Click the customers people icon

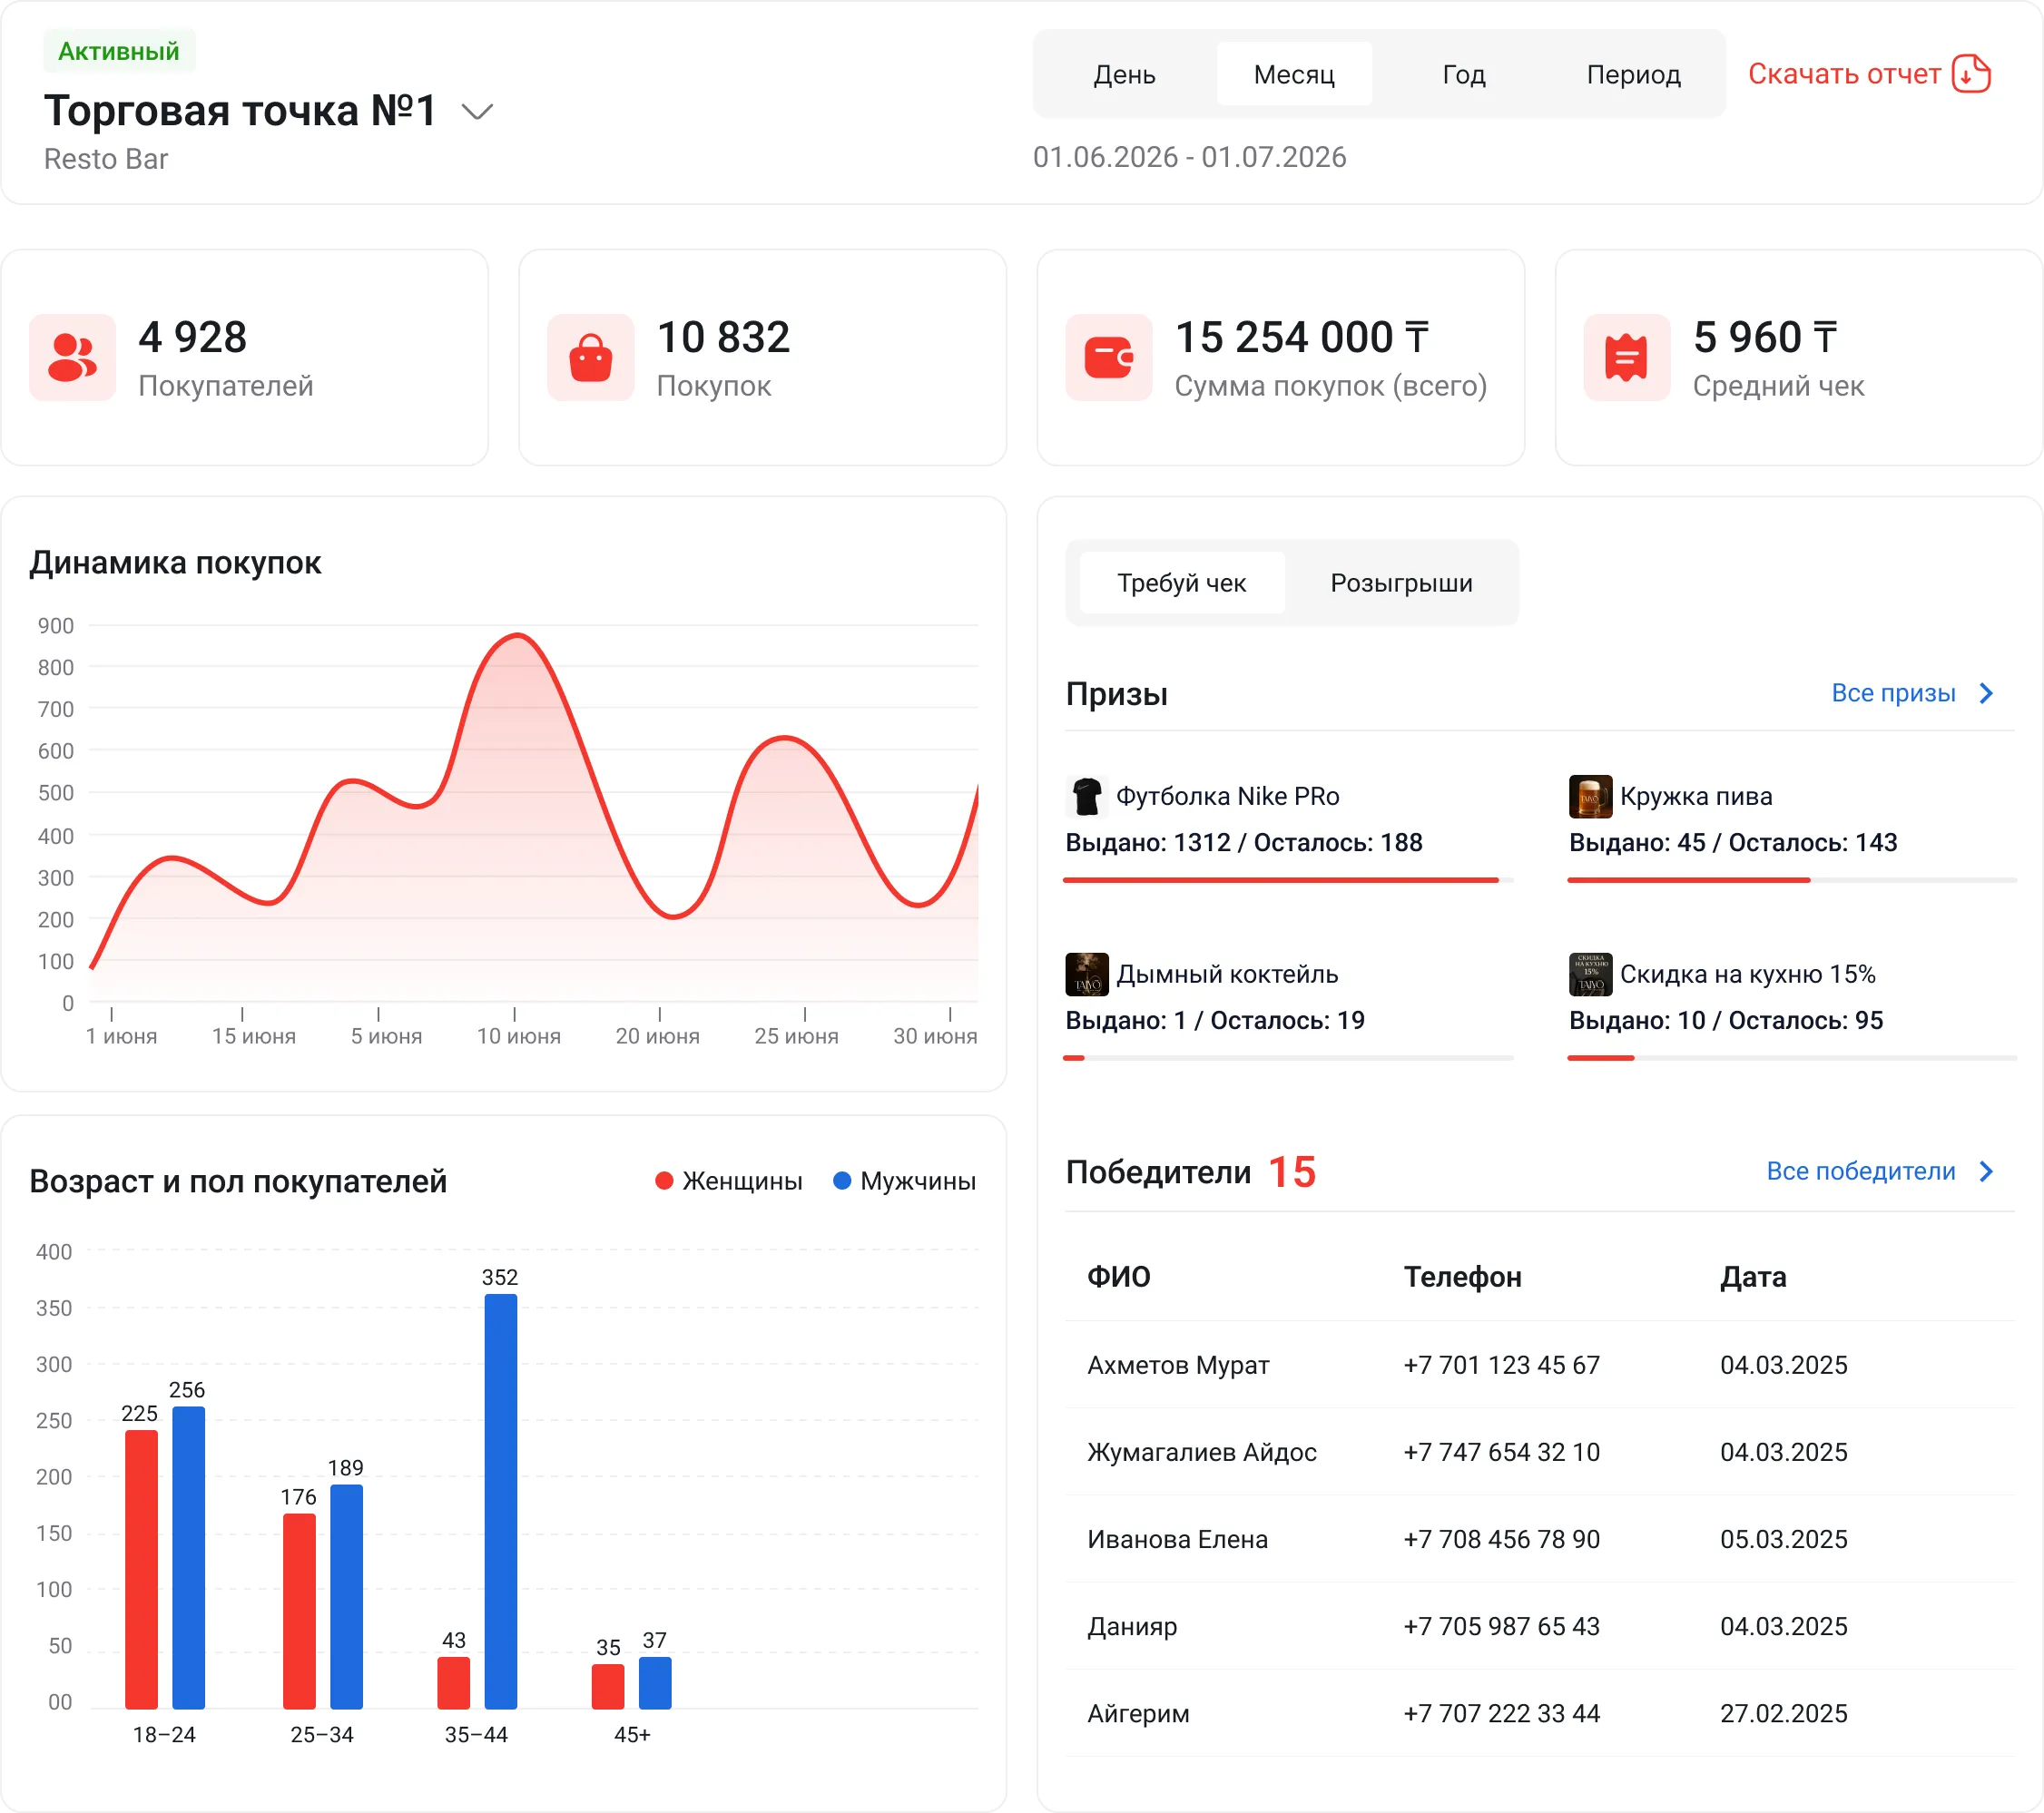pyautogui.click(x=73, y=357)
